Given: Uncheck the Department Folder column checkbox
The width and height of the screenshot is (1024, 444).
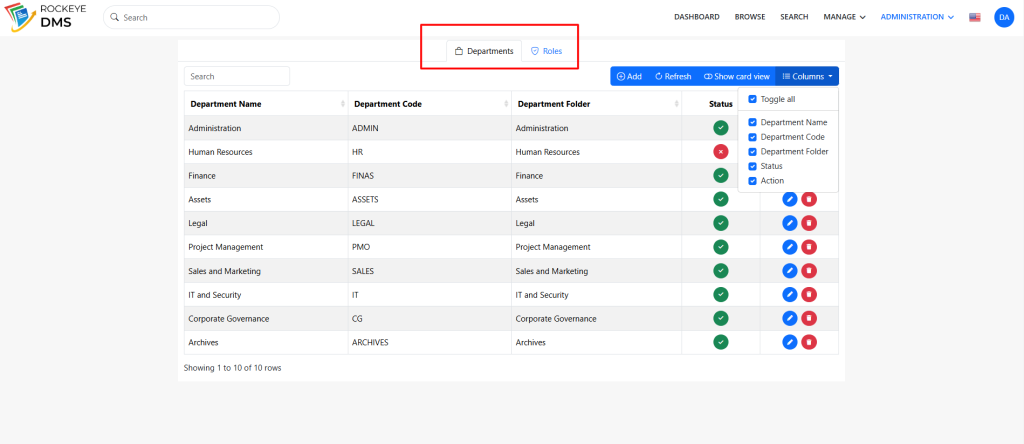Looking at the screenshot, I should coord(752,151).
